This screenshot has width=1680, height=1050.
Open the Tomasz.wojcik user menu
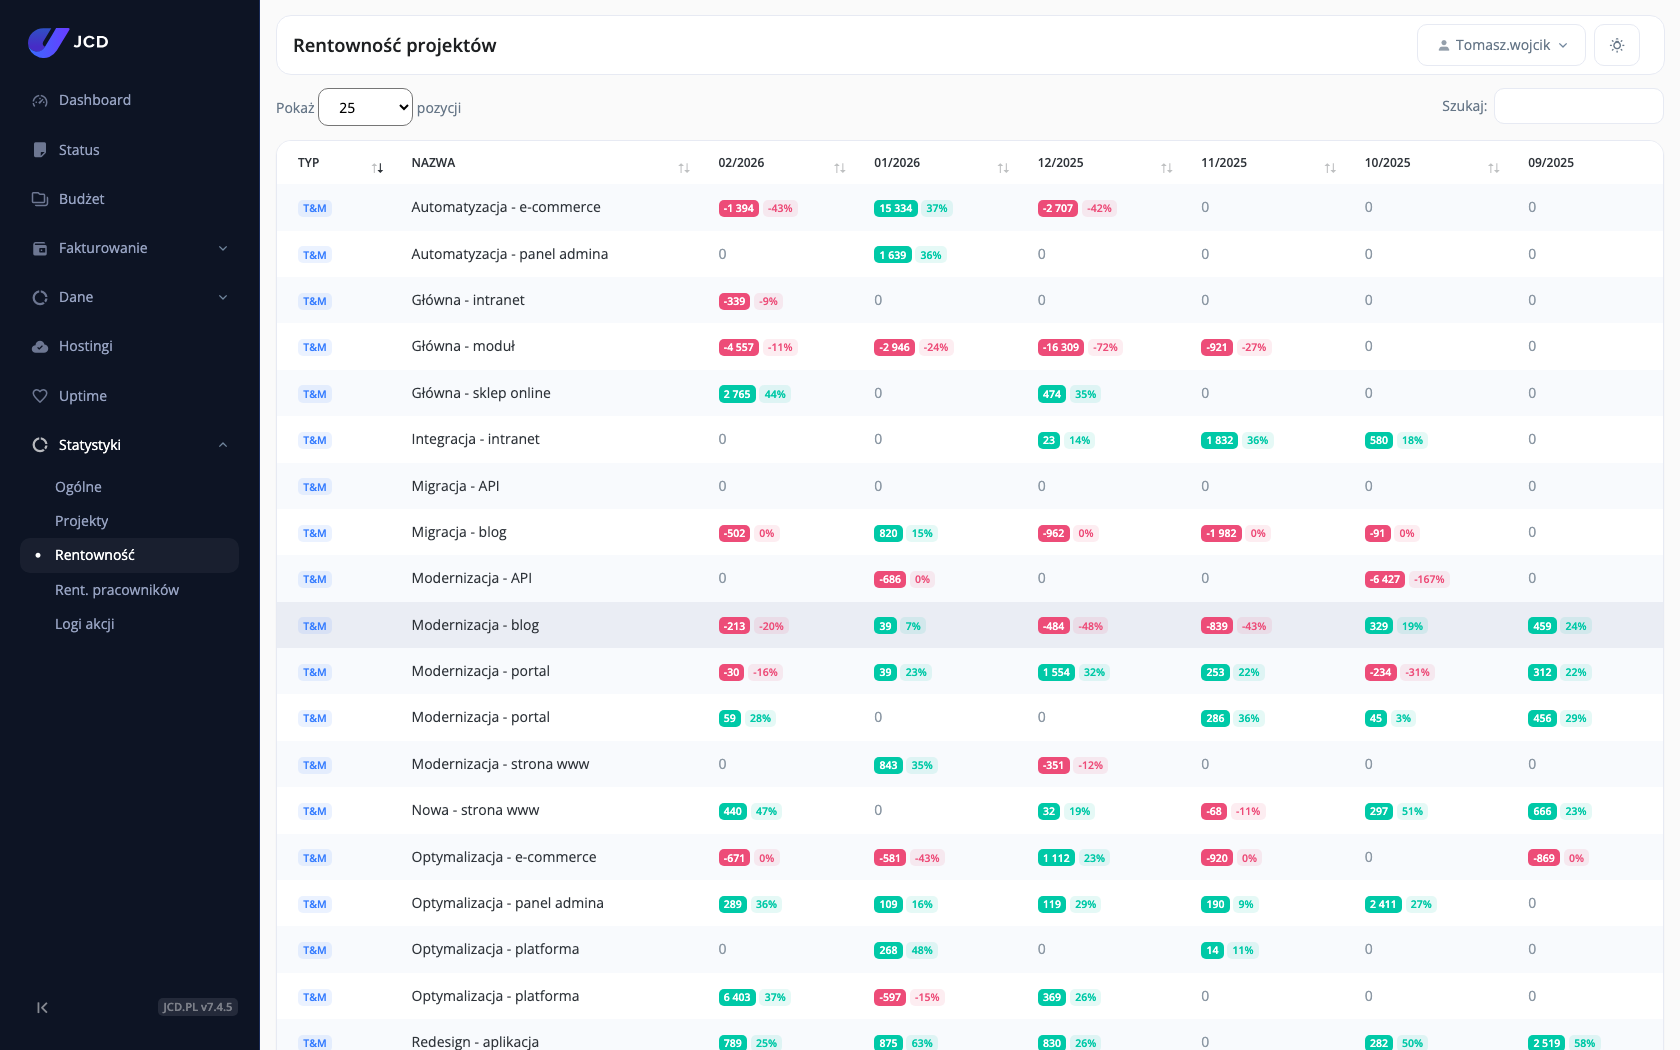point(1501,45)
